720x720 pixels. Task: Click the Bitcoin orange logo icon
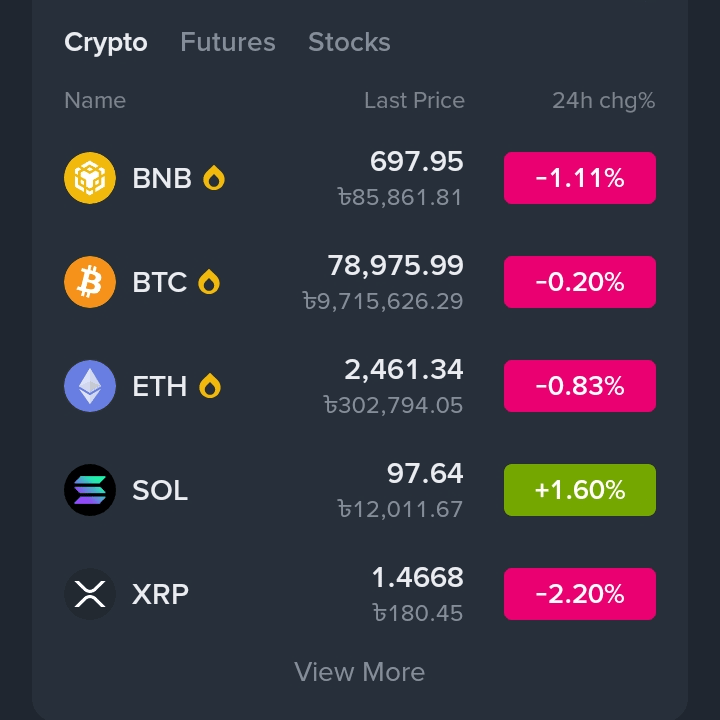[90, 282]
